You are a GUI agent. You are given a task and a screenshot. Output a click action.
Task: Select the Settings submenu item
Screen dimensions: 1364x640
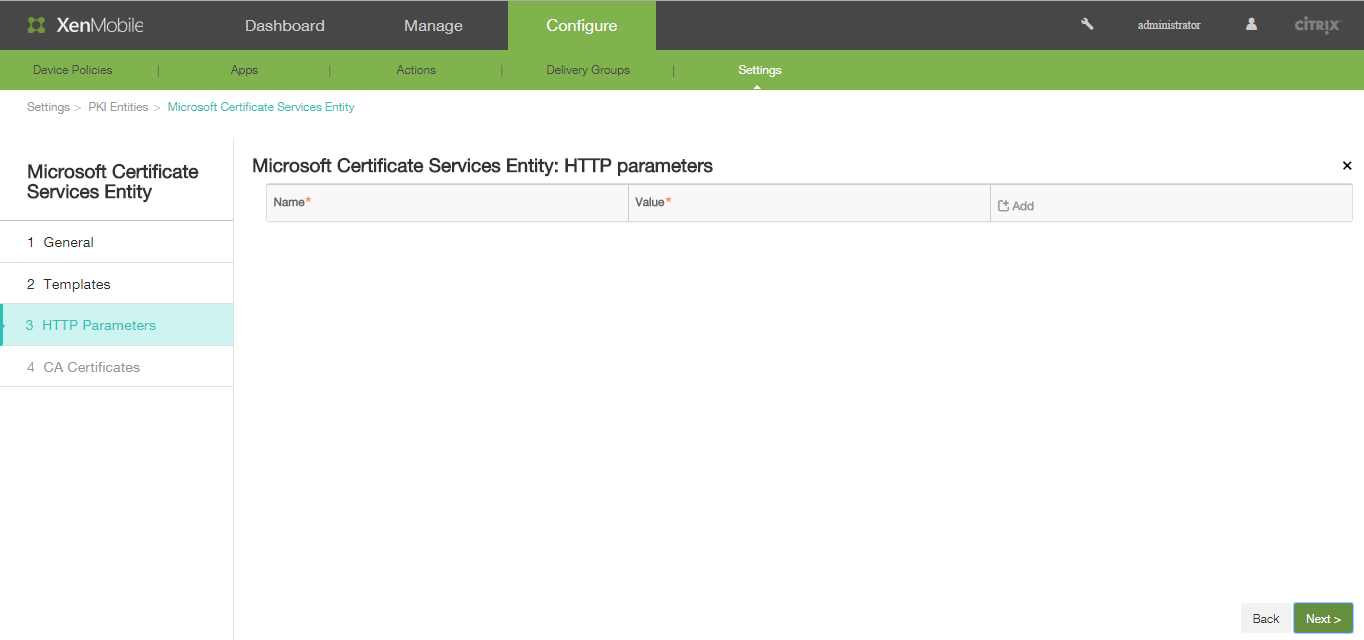point(759,70)
